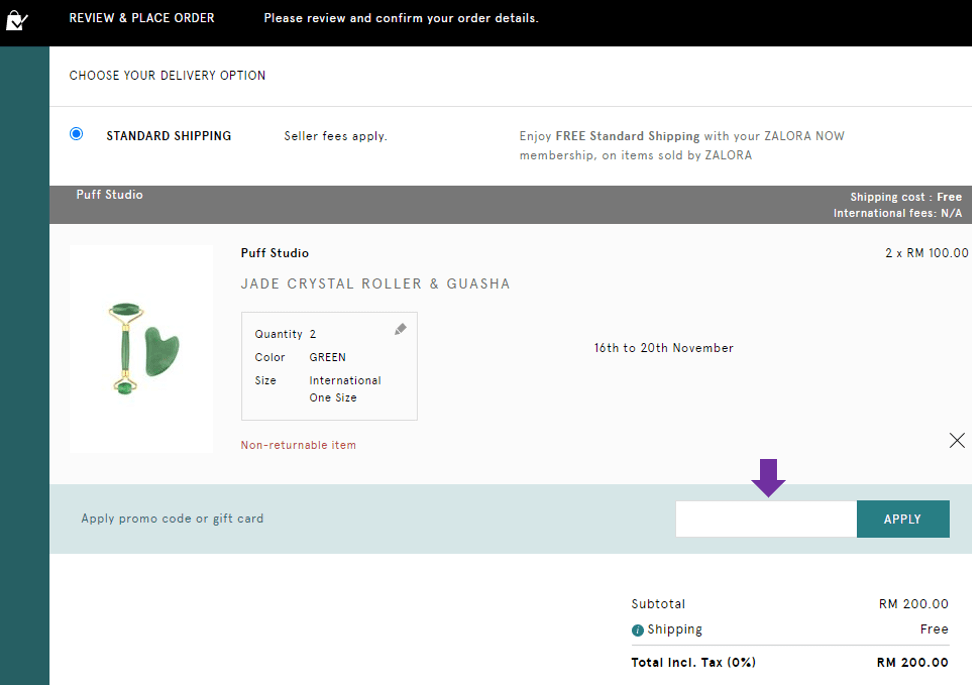Apply the promo code with APPLY button
972x685 pixels.
tap(903, 519)
